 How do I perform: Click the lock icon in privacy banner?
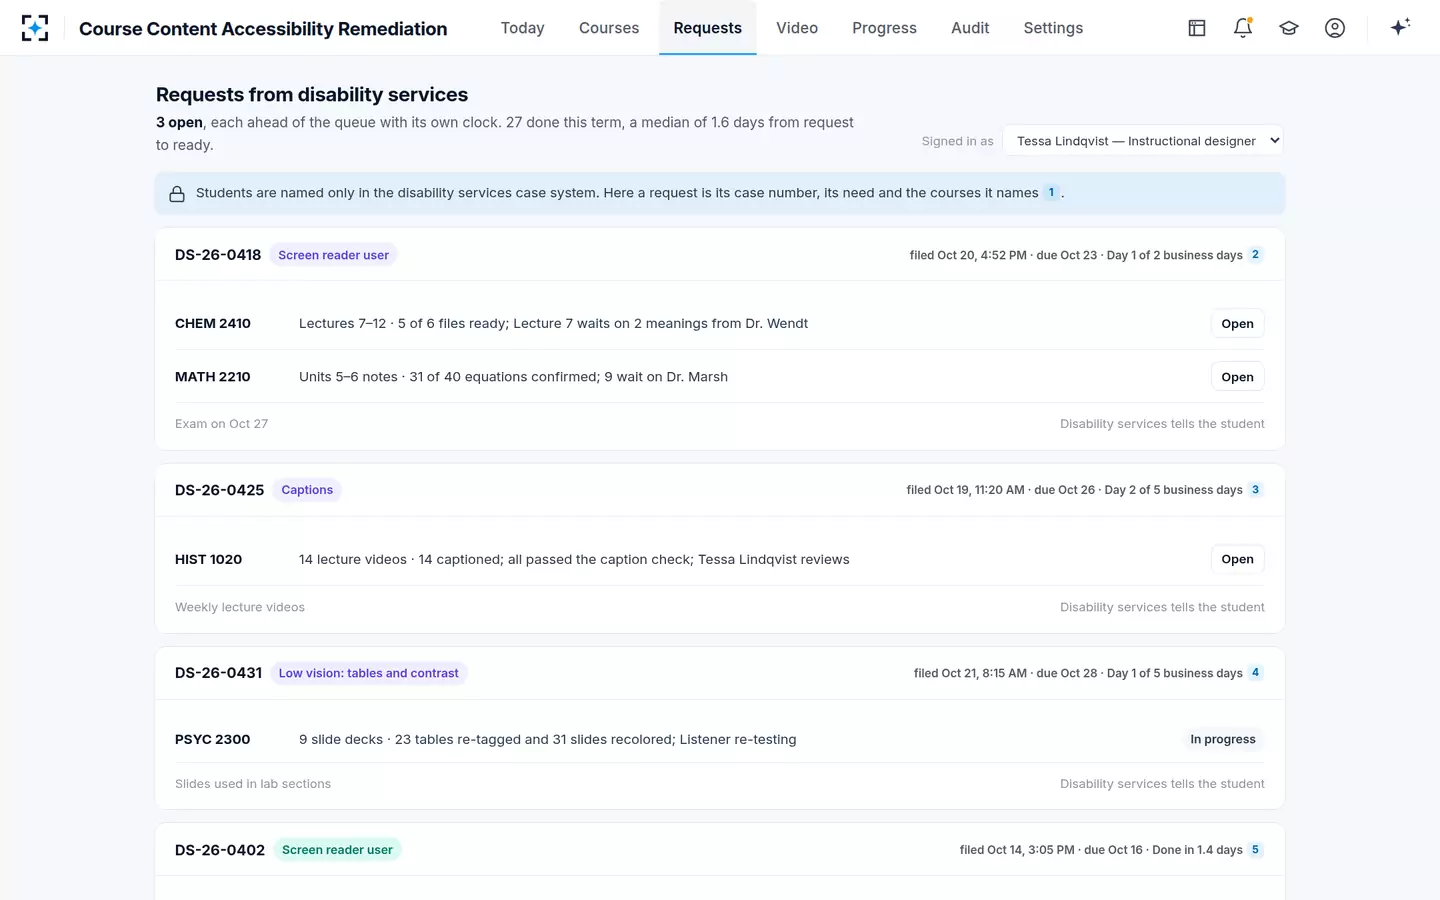pyautogui.click(x=177, y=193)
